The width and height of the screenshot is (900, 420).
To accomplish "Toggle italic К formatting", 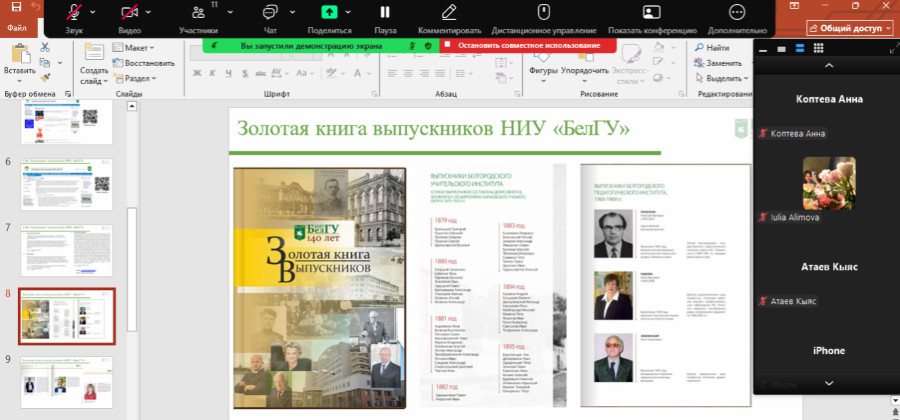I will pos(212,73).
